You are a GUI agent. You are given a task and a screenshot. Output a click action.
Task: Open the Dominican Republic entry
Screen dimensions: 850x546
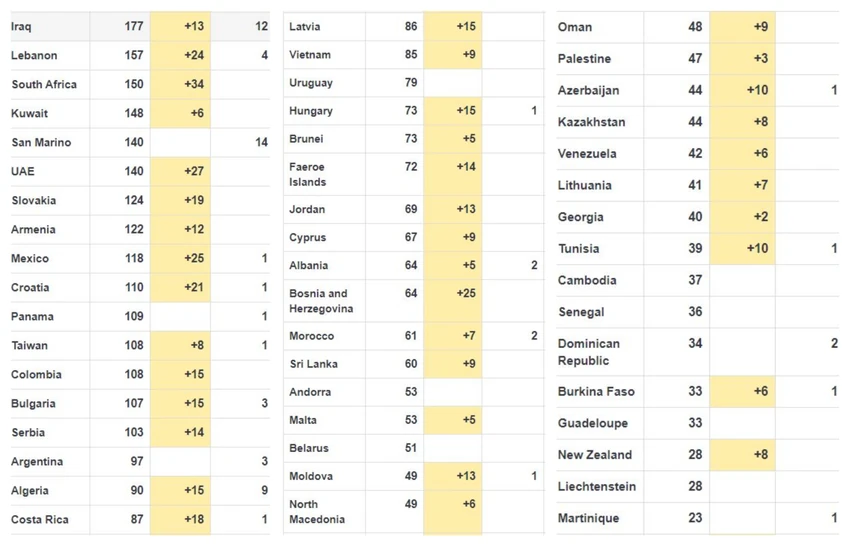589,352
